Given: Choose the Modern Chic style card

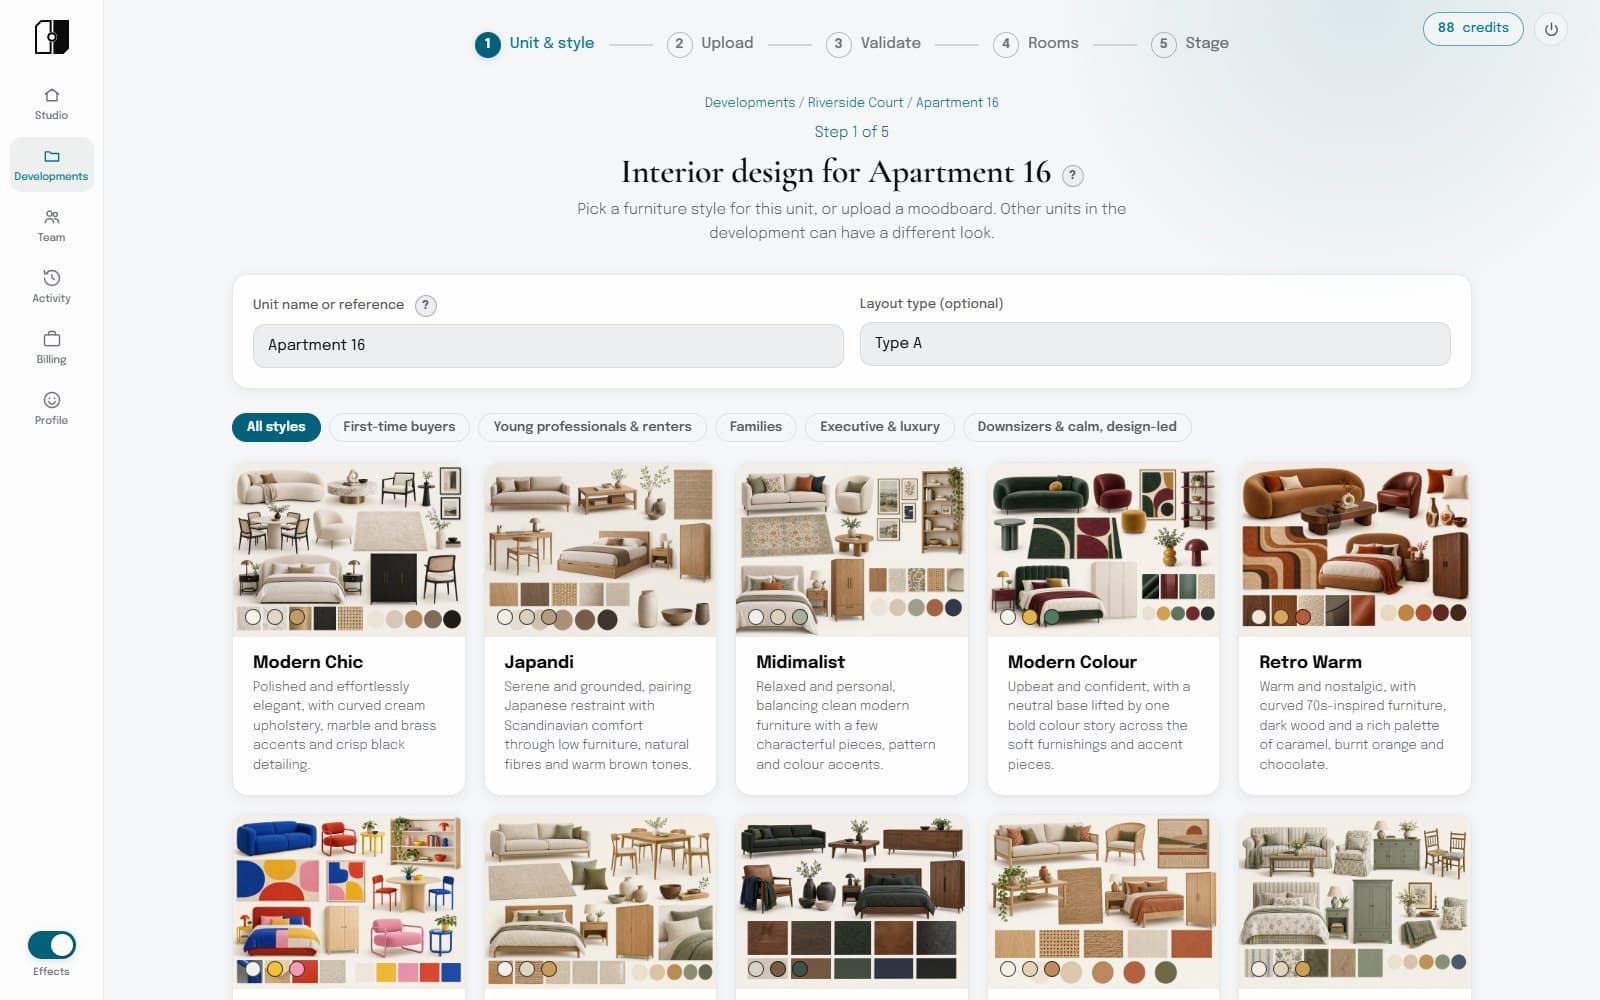Looking at the screenshot, I should (349, 628).
